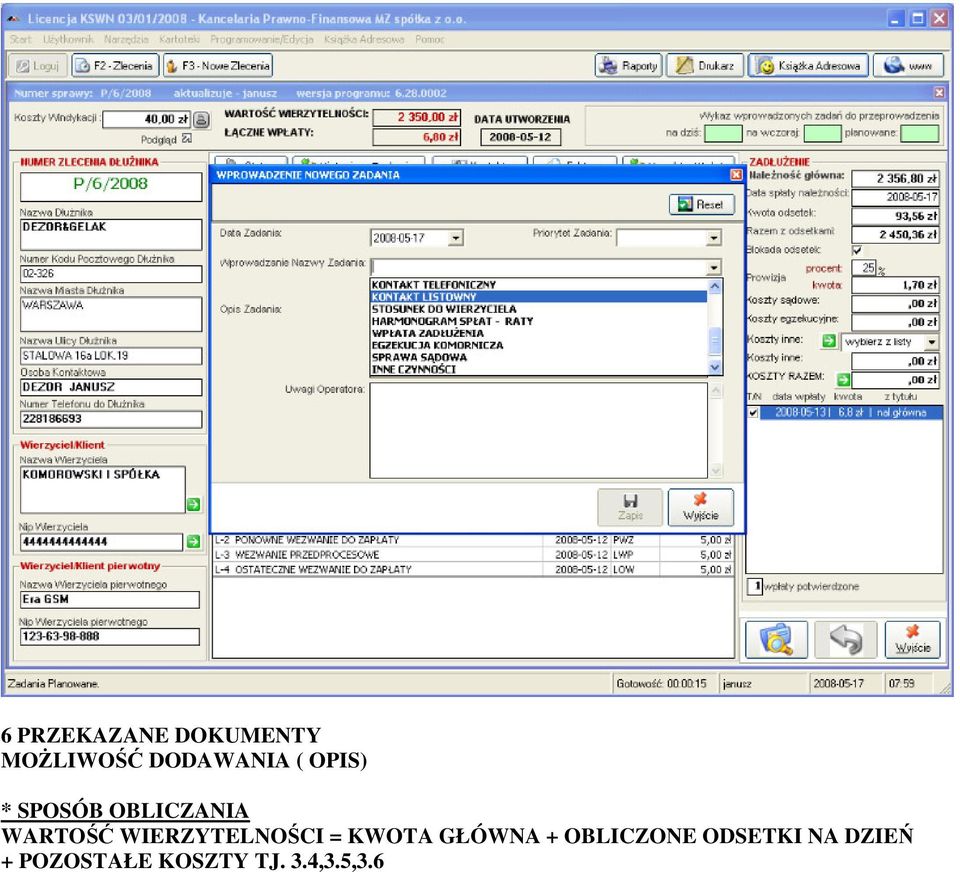The width and height of the screenshot is (960, 872).
Task: Click the Nazwa Wierzyciela pierwotnego field
Action: 110,600
